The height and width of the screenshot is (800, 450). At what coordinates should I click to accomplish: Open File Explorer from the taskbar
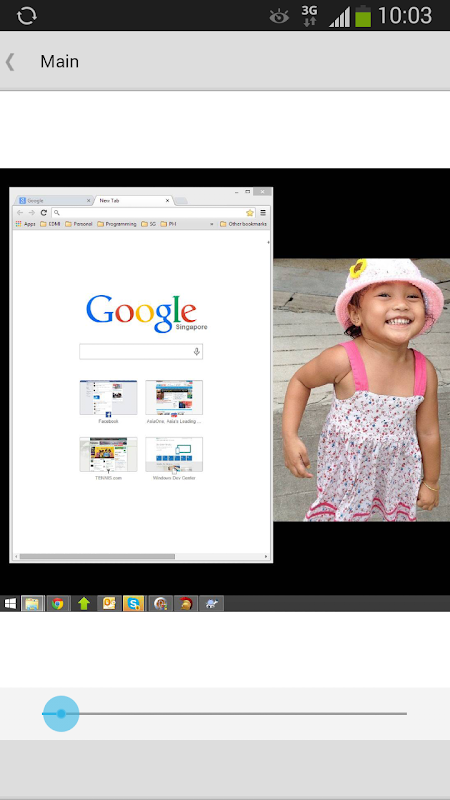tap(32, 604)
